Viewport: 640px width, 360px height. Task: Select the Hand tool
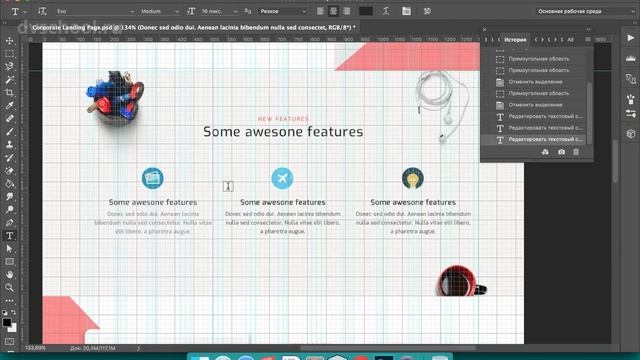tap(9, 275)
